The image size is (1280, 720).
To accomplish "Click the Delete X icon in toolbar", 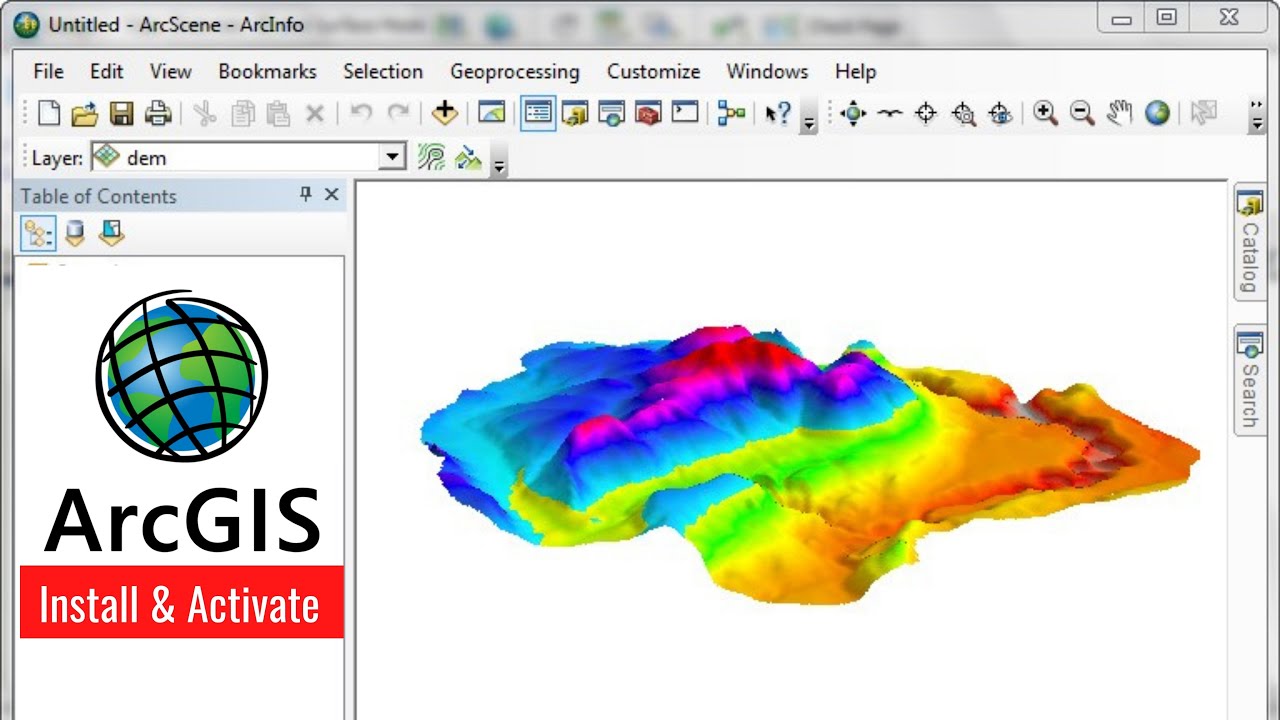I will click(314, 113).
